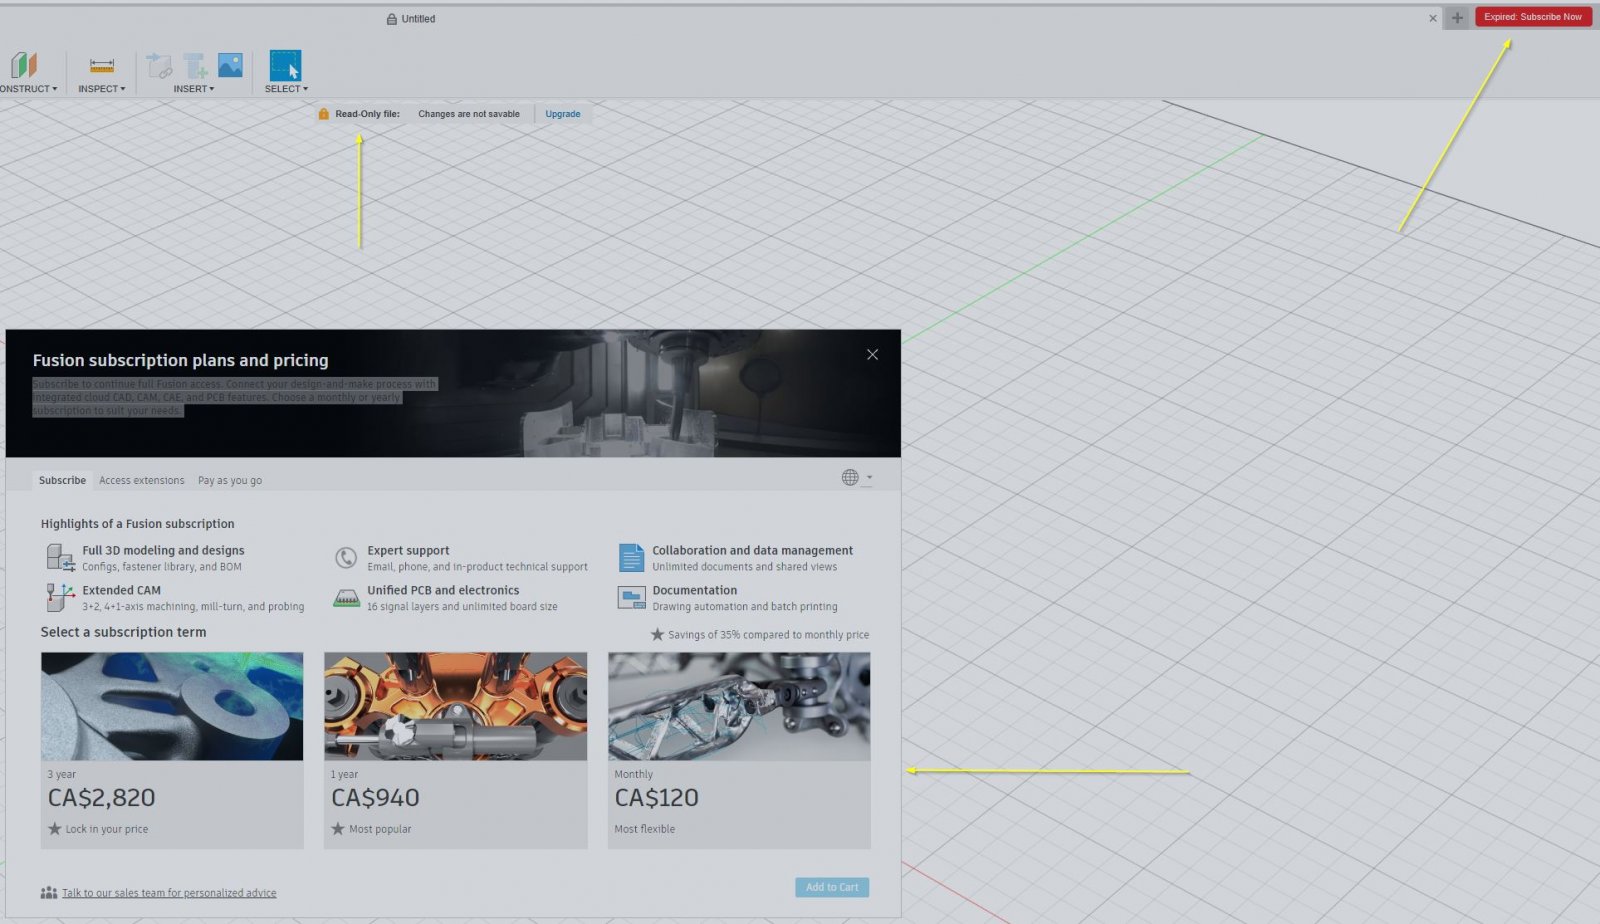
Task: Click the Collaboration and data management icon
Action: pyautogui.click(x=631, y=558)
